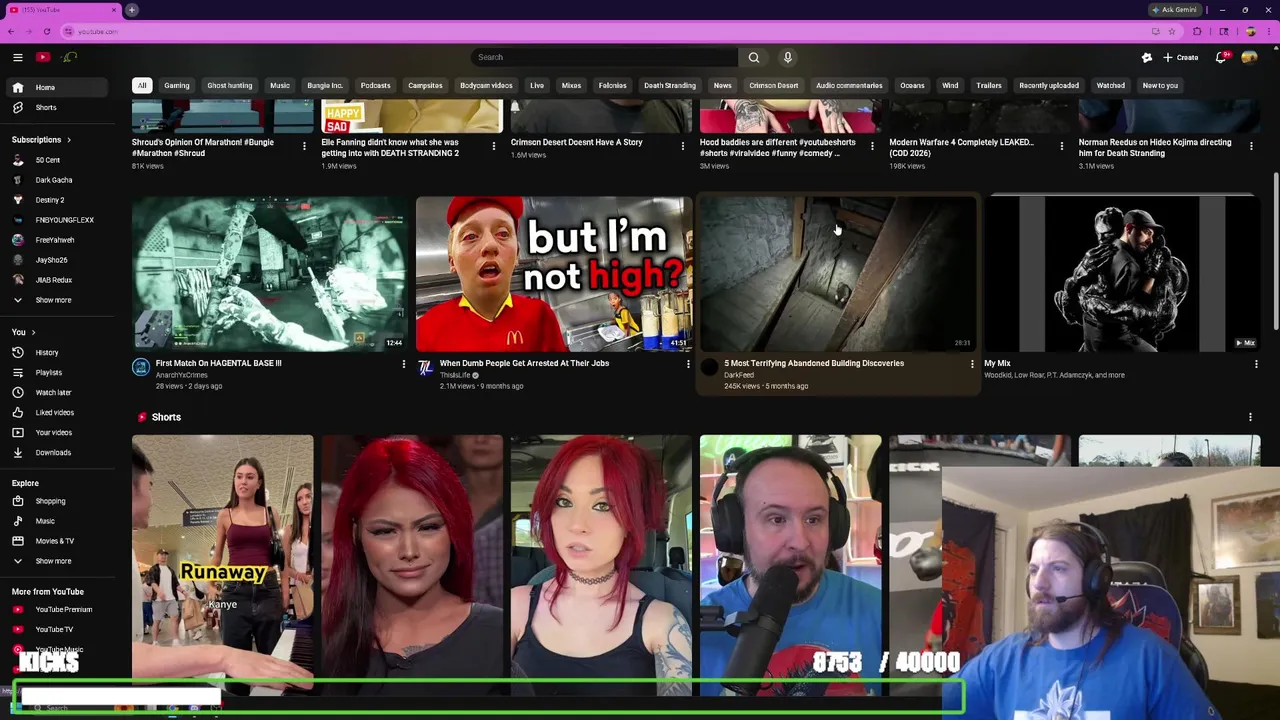The height and width of the screenshot is (720, 1280).
Task: Select the Watched chip
Action: (1110, 85)
